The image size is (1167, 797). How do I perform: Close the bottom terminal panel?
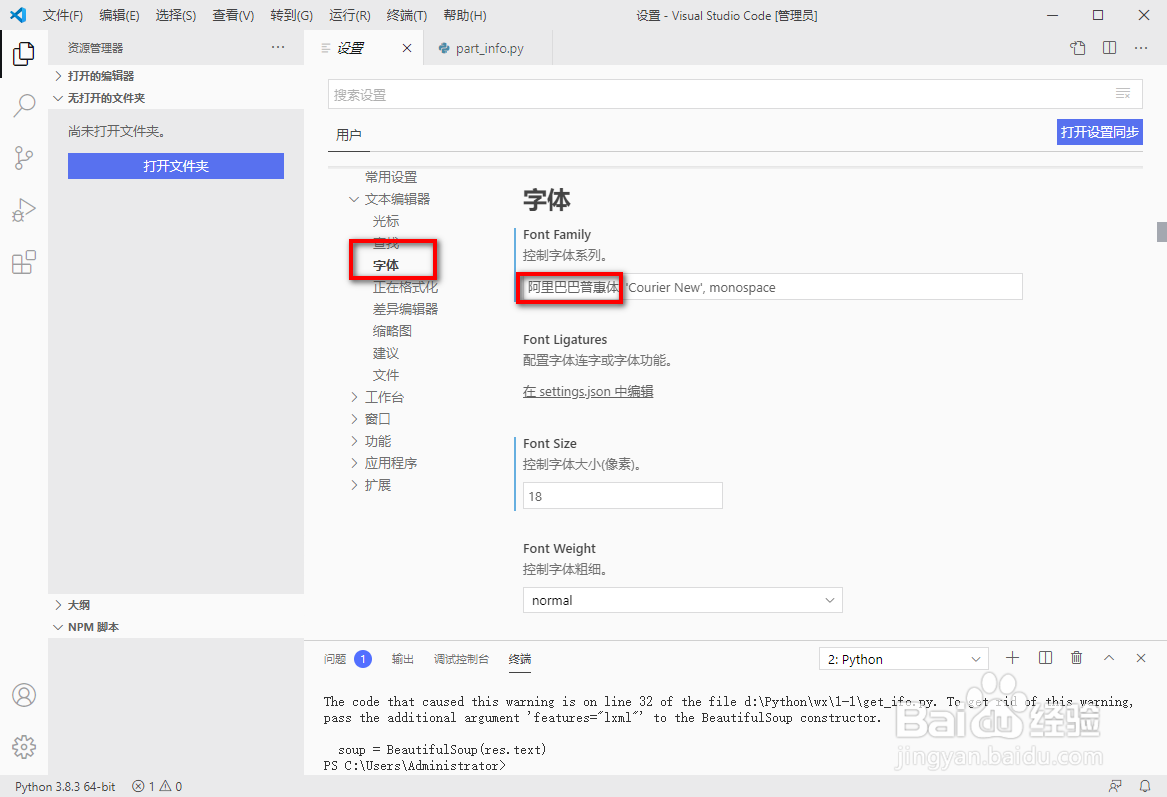(1141, 658)
